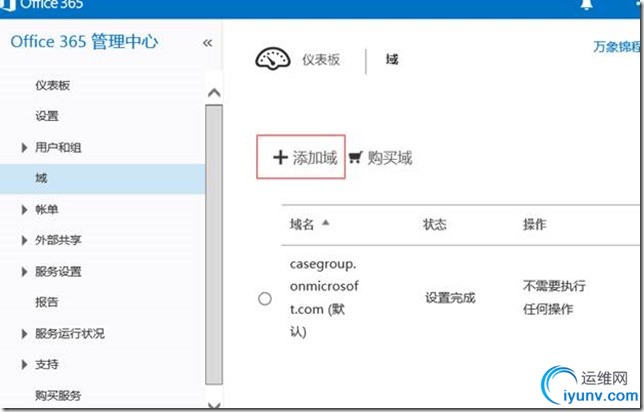Click sidebar scrollbar down arrow
This screenshot has width=644, height=412.
click(214, 405)
